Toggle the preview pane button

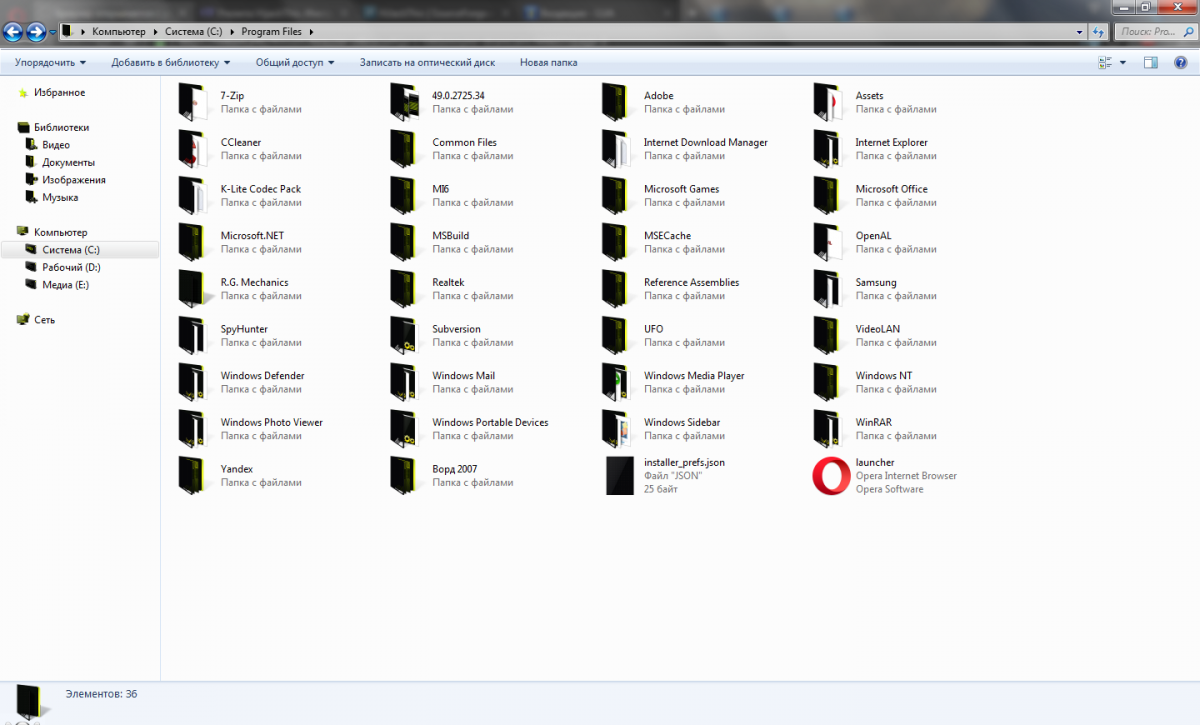click(x=1151, y=62)
